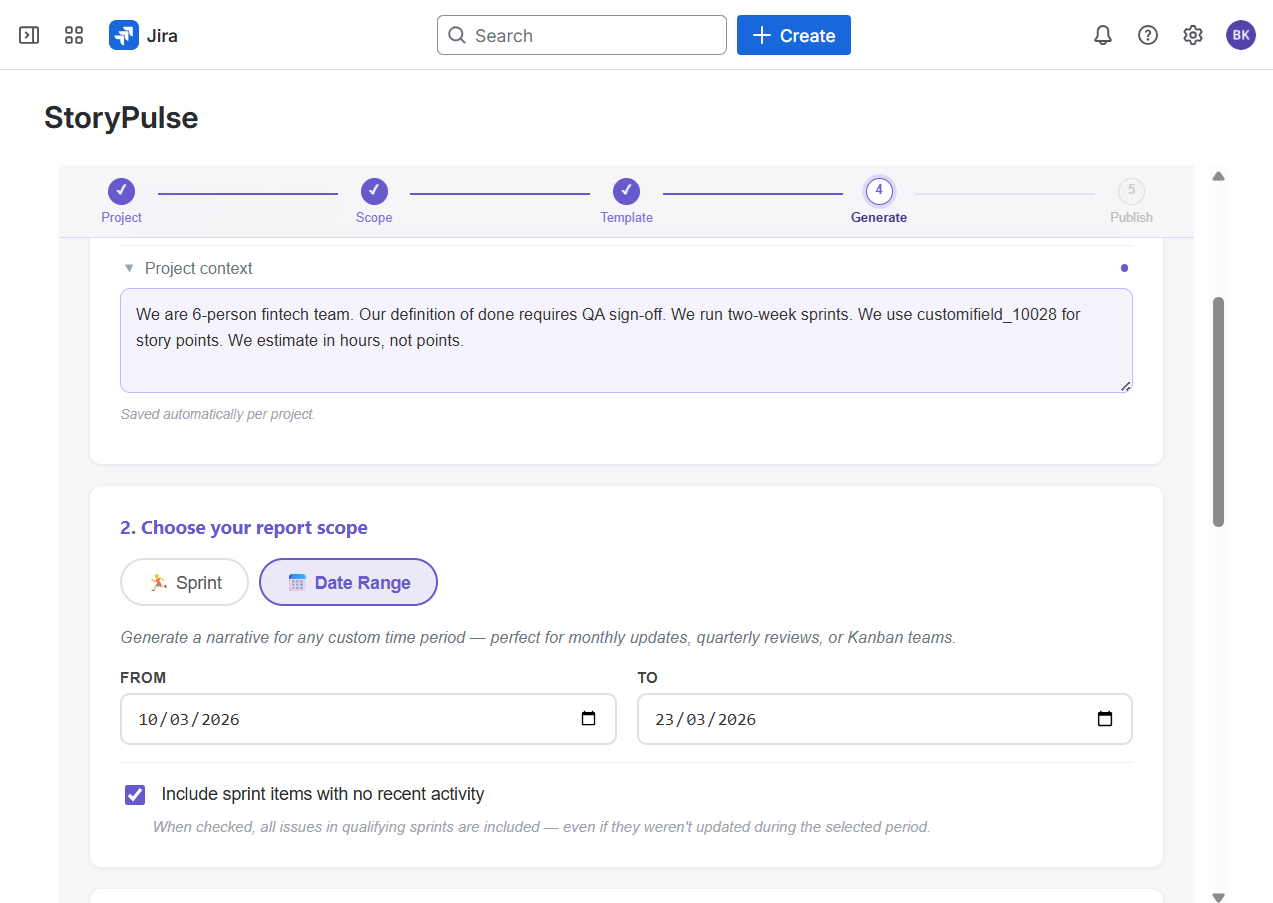
Task: Click the FROM date field 10/03/2026
Action: point(368,719)
